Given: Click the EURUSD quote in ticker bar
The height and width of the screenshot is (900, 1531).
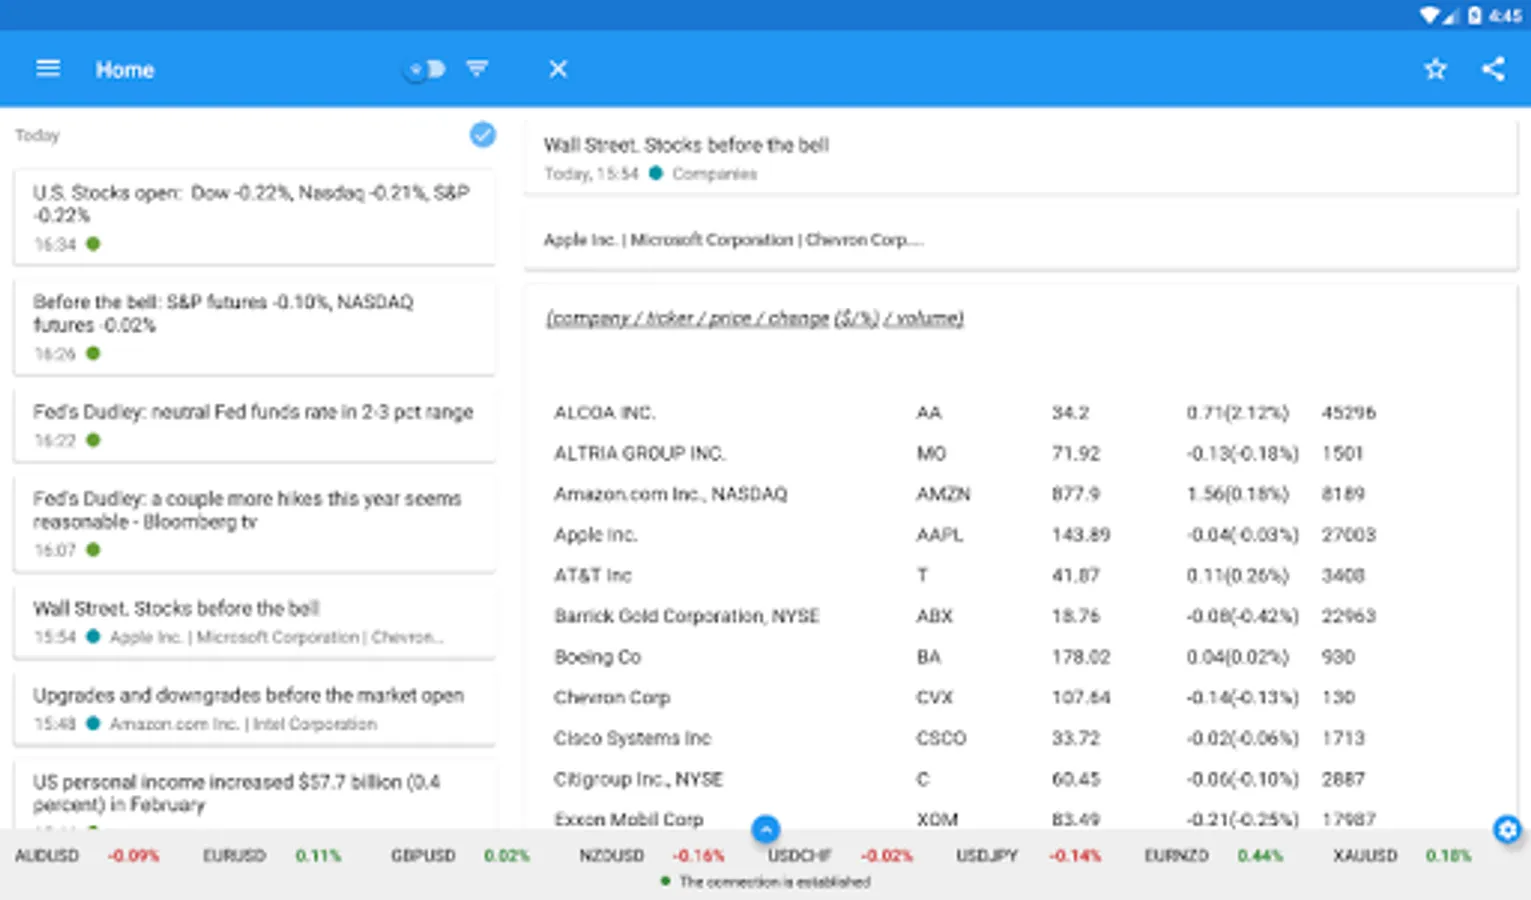Looking at the screenshot, I should [272, 856].
